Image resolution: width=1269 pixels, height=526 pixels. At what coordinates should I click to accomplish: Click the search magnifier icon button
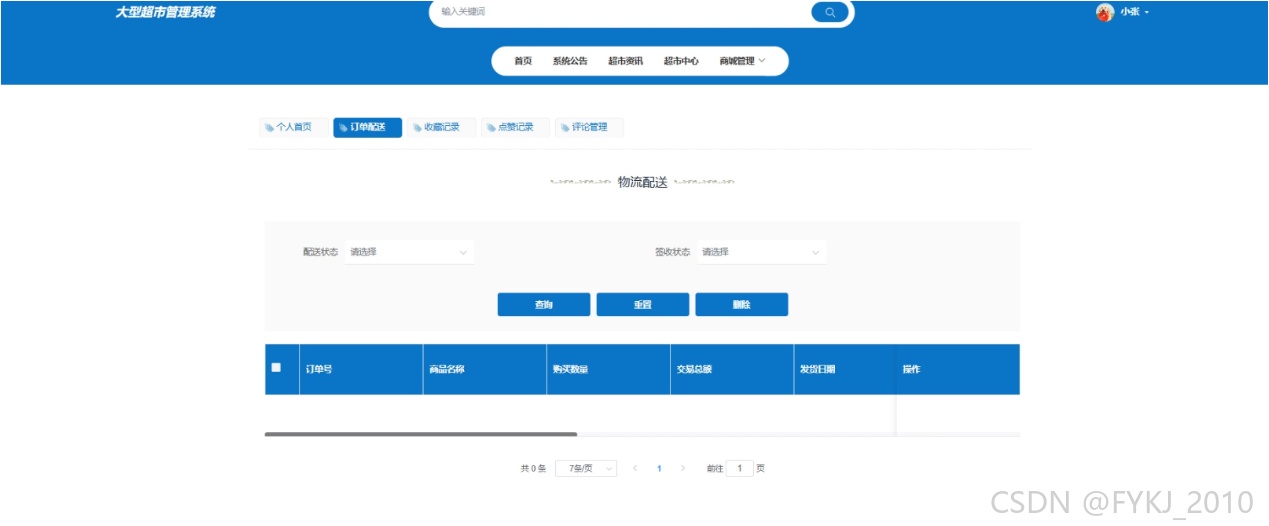tap(830, 12)
